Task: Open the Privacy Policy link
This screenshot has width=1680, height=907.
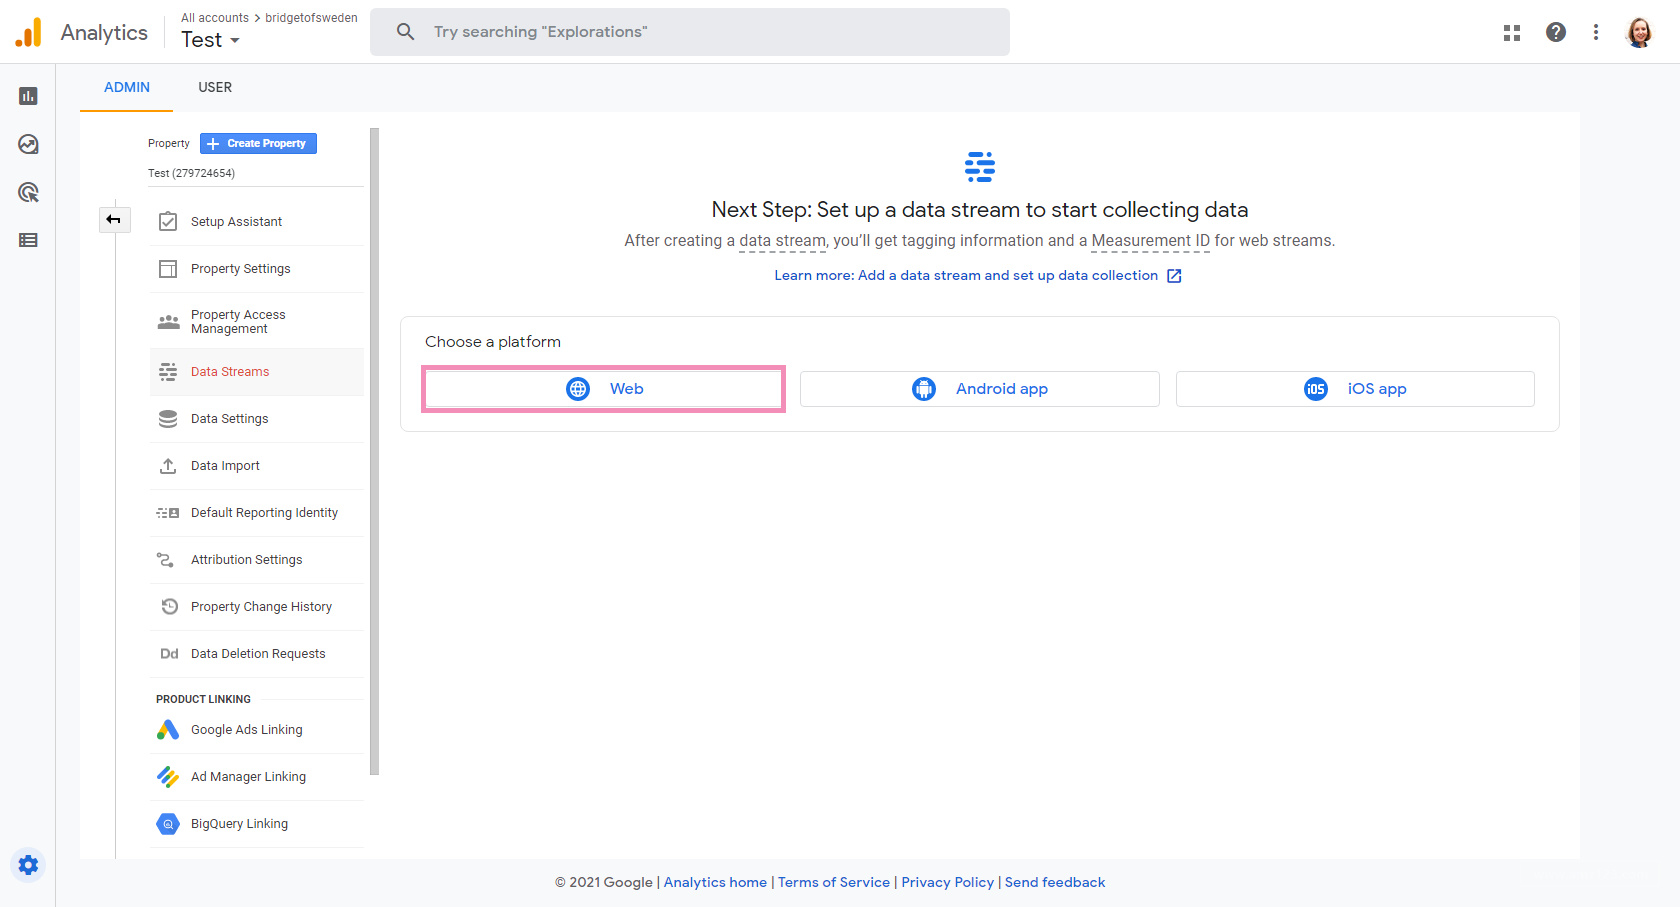Action: (948, 882)
